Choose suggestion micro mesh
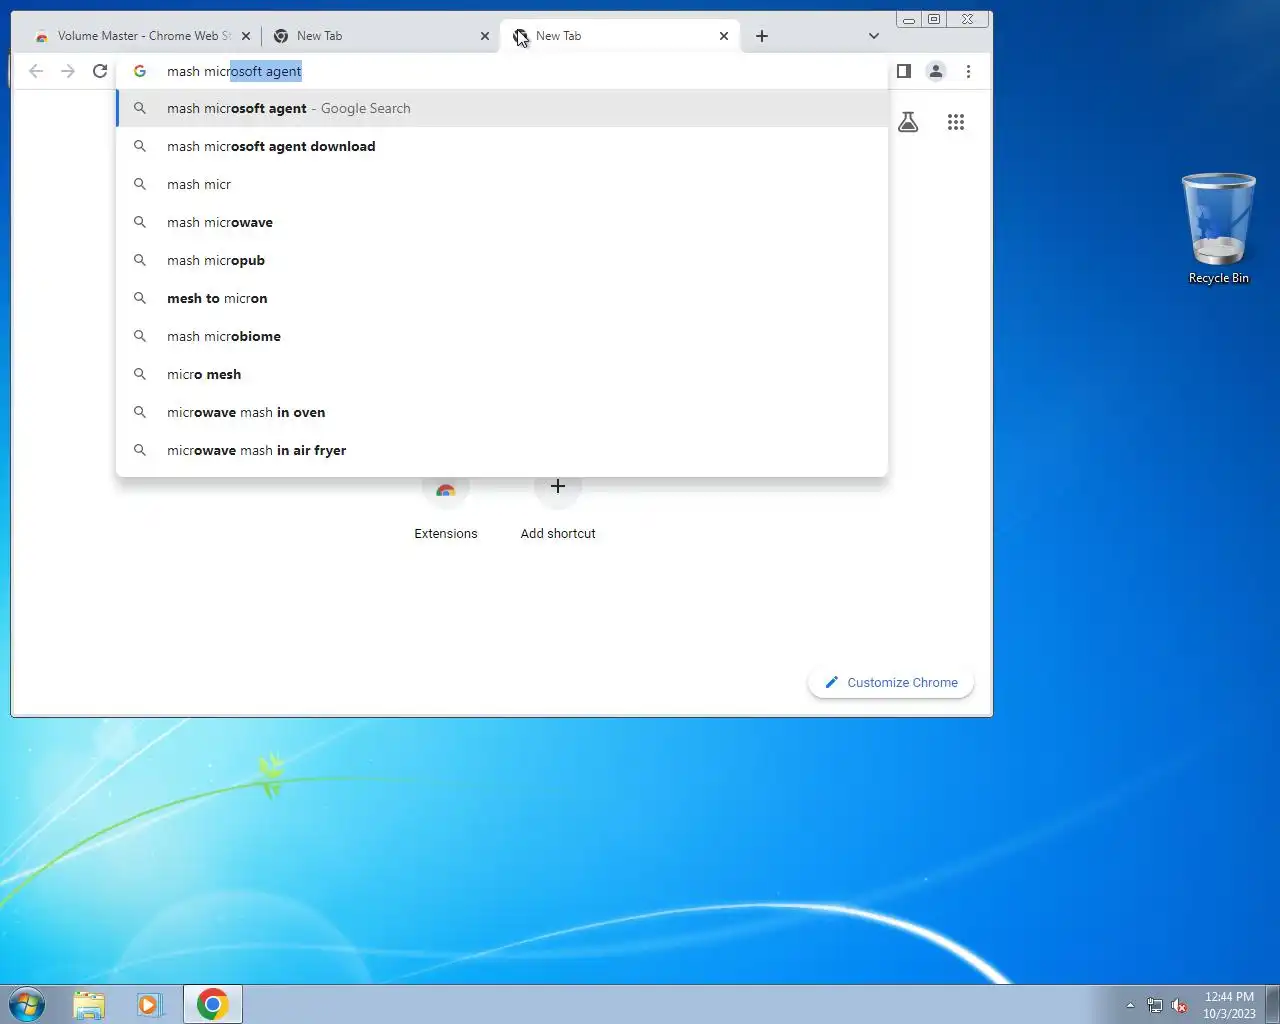Viewport: 1280px width, 1024px height. pos(502,374)
